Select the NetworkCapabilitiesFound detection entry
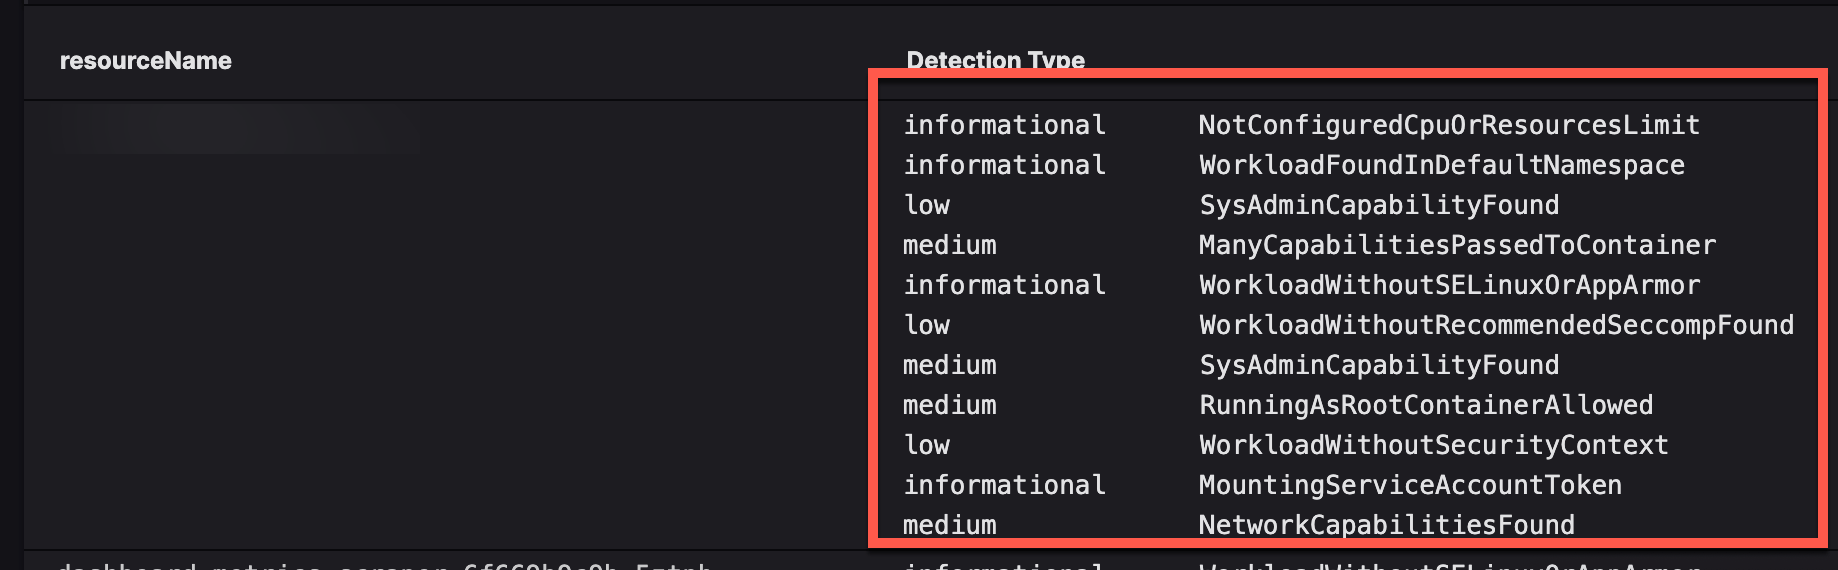The width and height of the screenshot is (1838, 570). 1386,525
